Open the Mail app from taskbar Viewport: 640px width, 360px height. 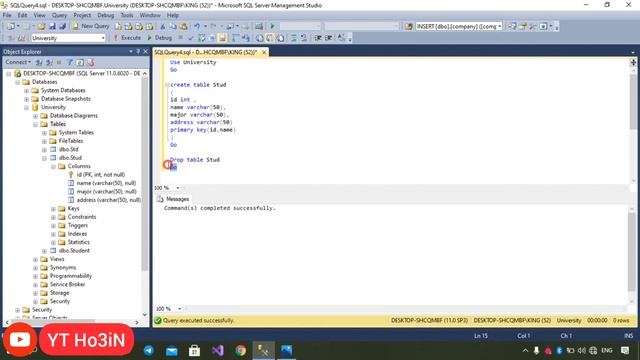coord(171,350)
